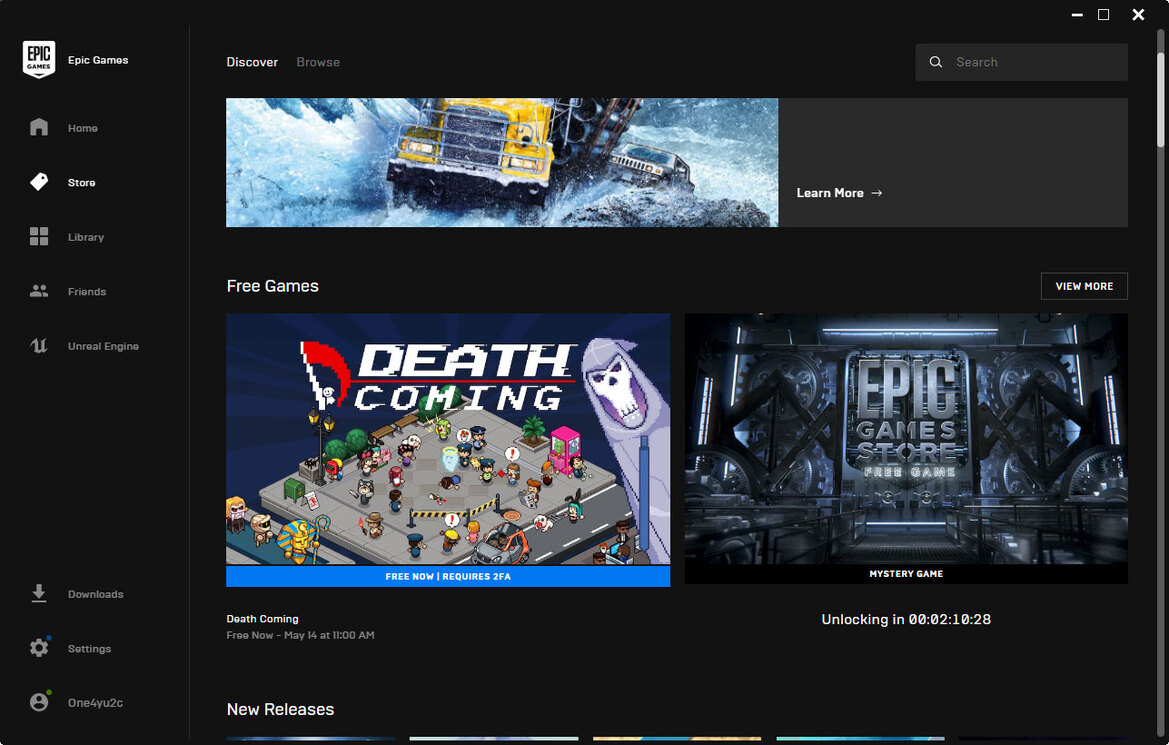Open Settings label in sidebar
This screenshot has height=745, width=1169.
pos(89,649)
